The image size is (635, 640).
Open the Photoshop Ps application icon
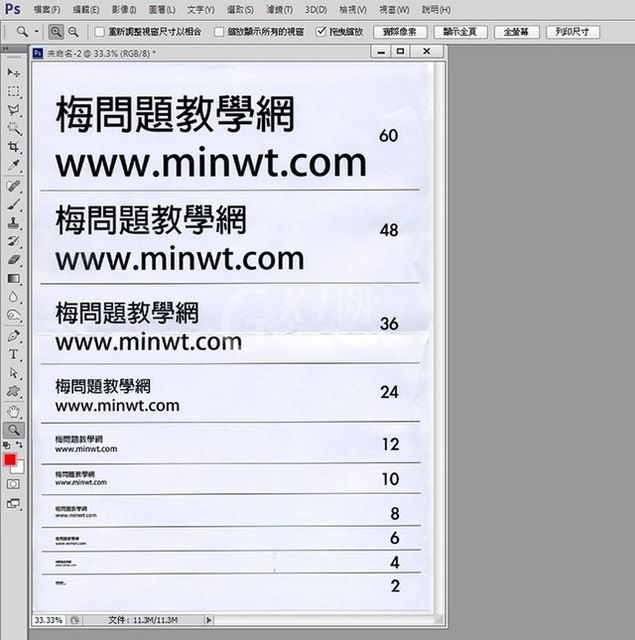12,9
